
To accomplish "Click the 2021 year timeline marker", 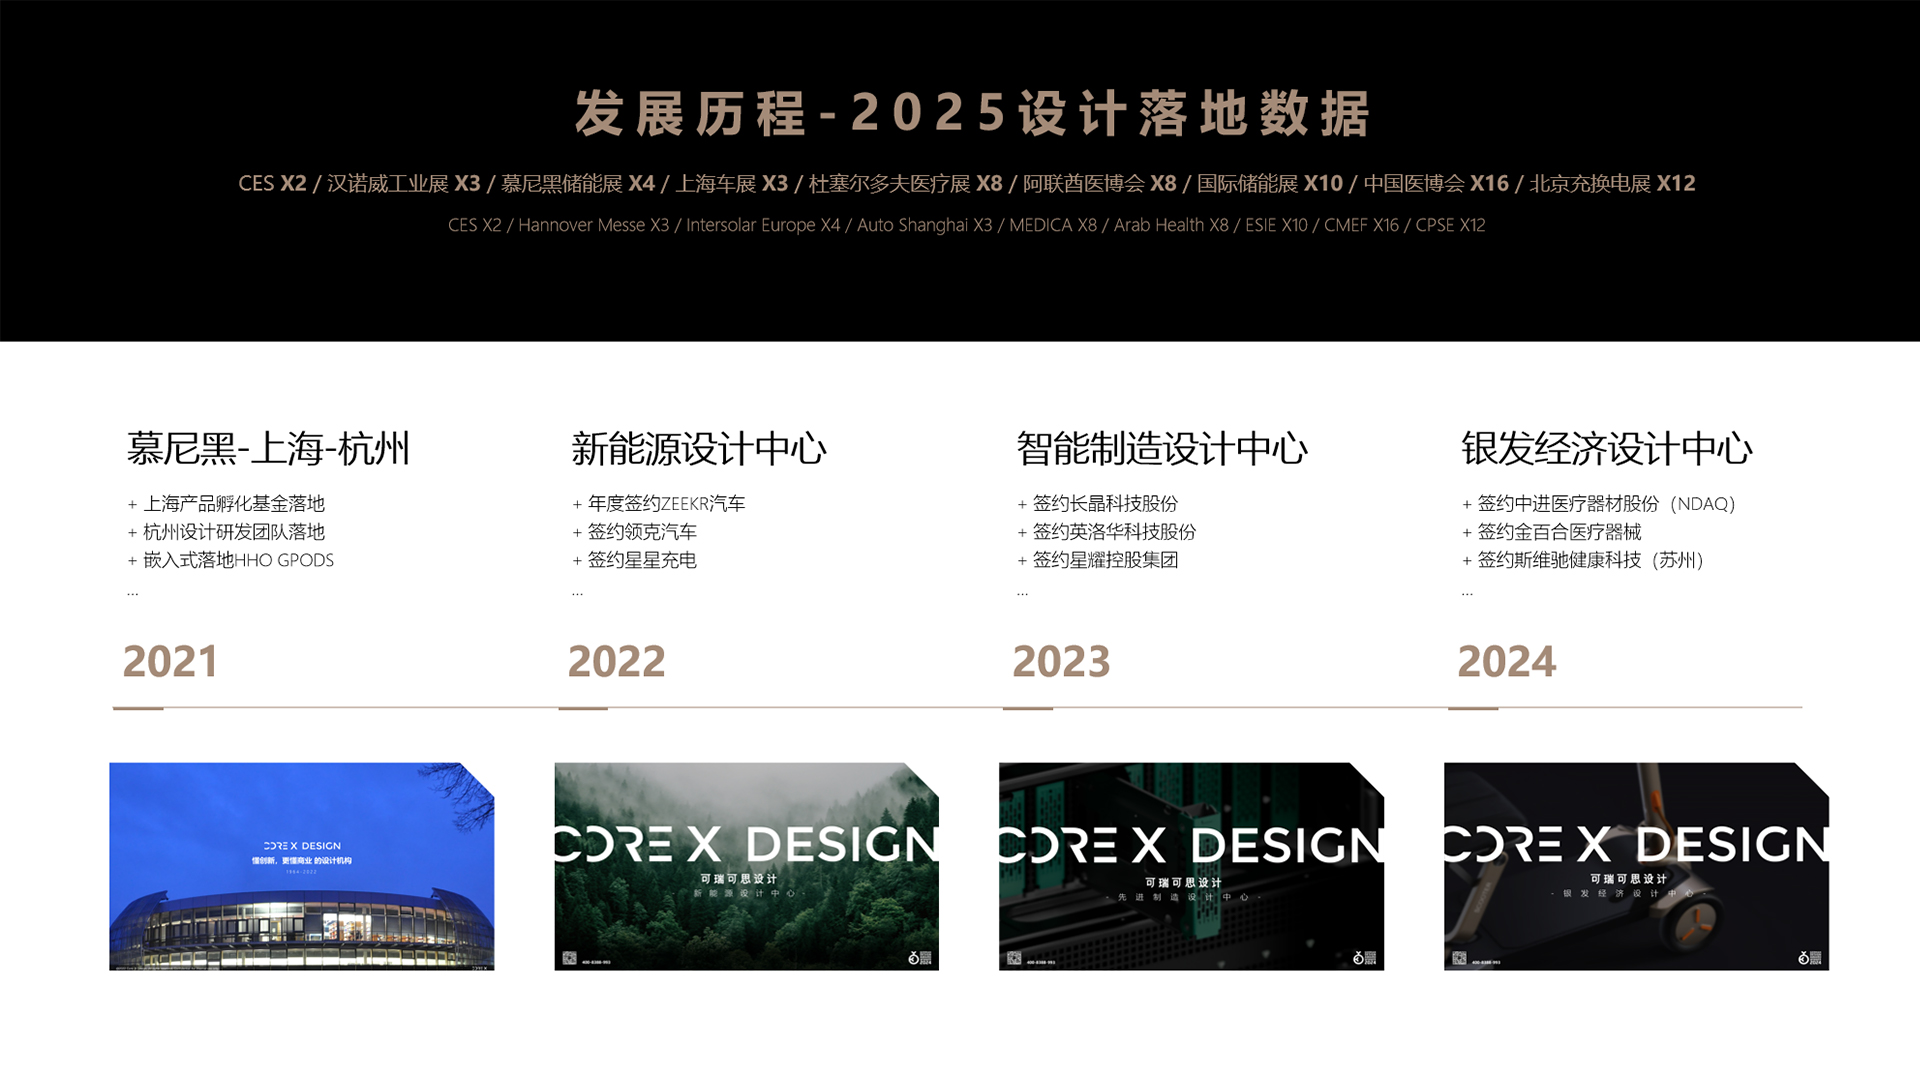I will [x=170, y=661].
